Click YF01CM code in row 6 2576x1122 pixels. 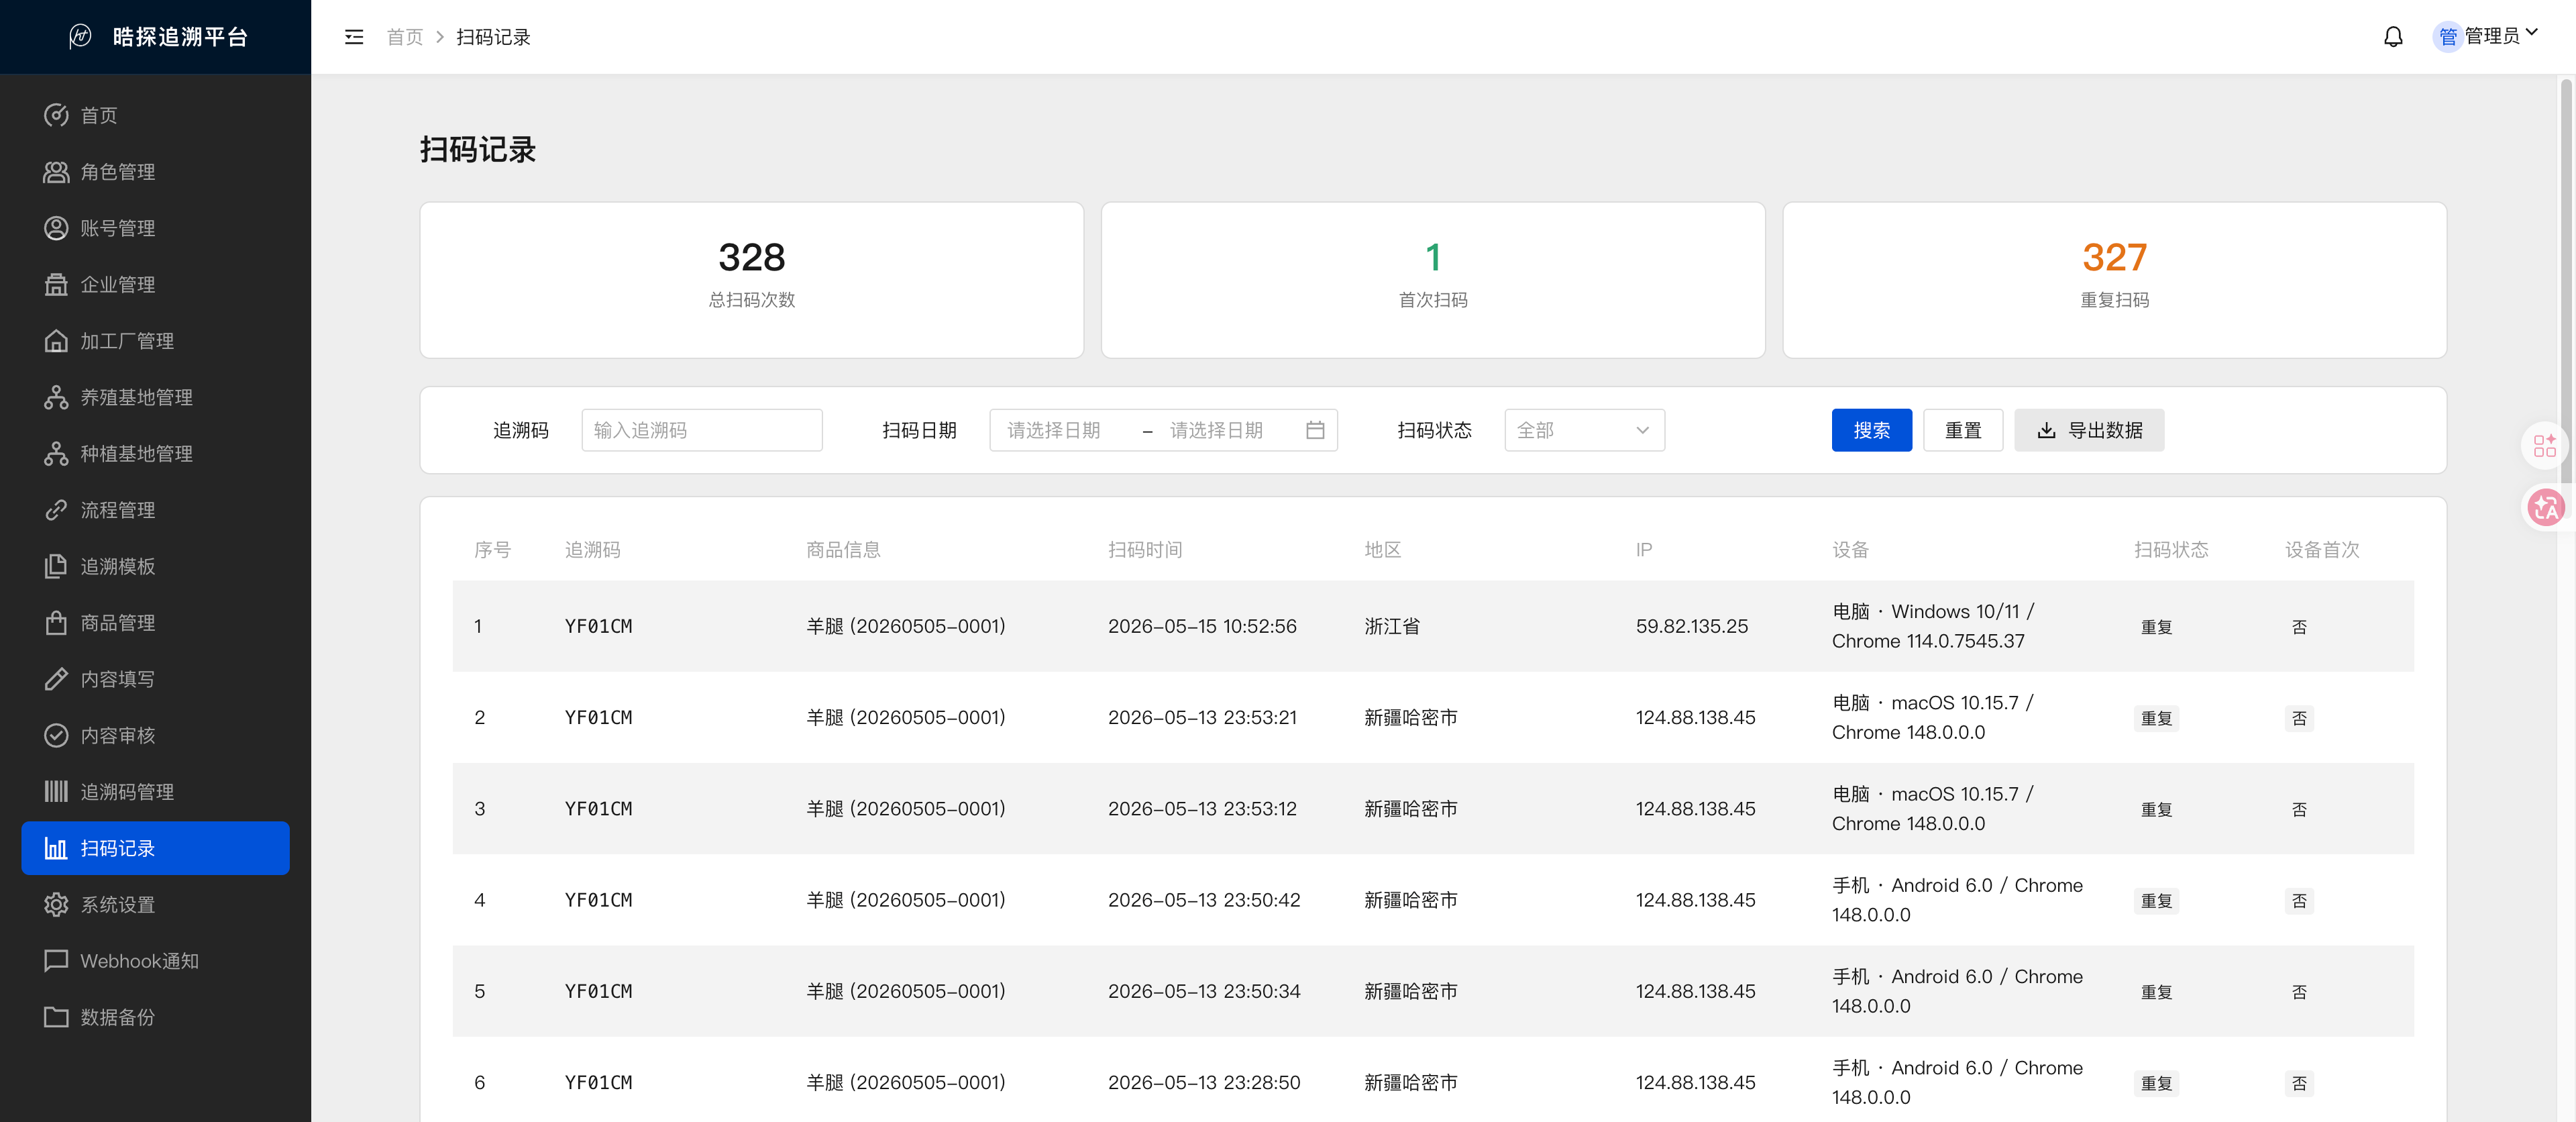[x=598, y=1082]
